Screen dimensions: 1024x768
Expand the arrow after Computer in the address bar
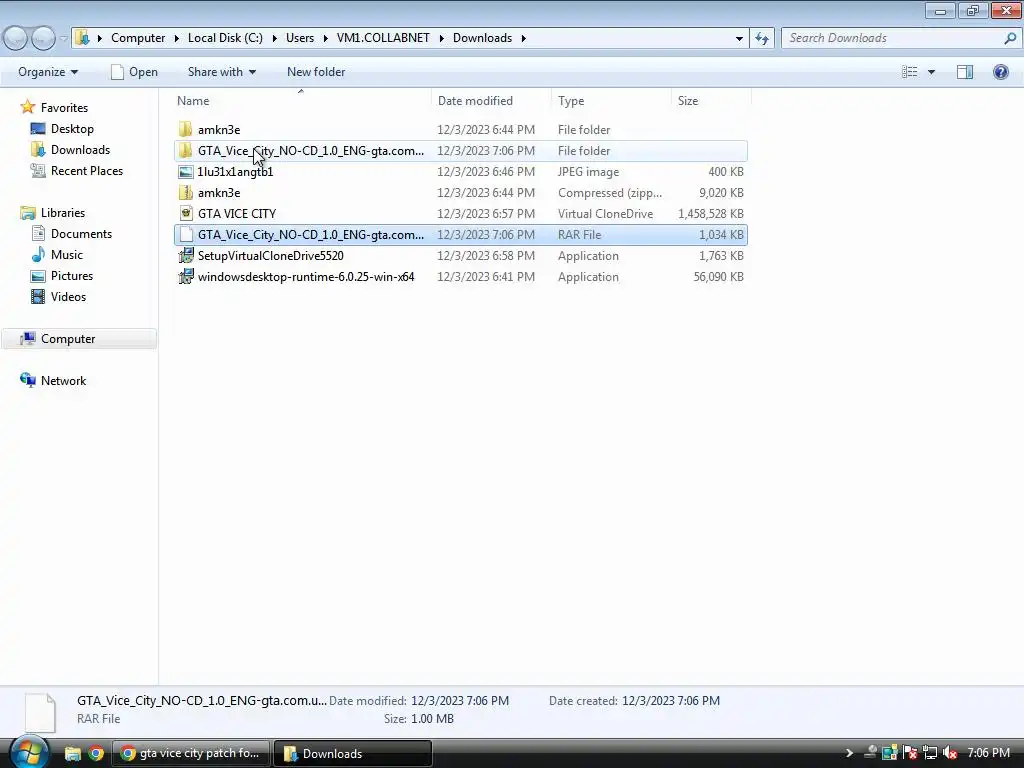pyautogui.click(x=176, y=38)
